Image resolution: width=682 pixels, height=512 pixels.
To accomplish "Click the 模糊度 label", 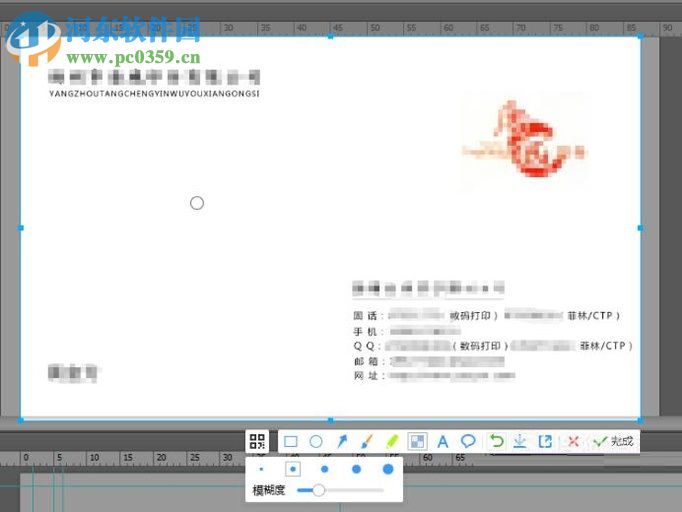I will (268, 490).
